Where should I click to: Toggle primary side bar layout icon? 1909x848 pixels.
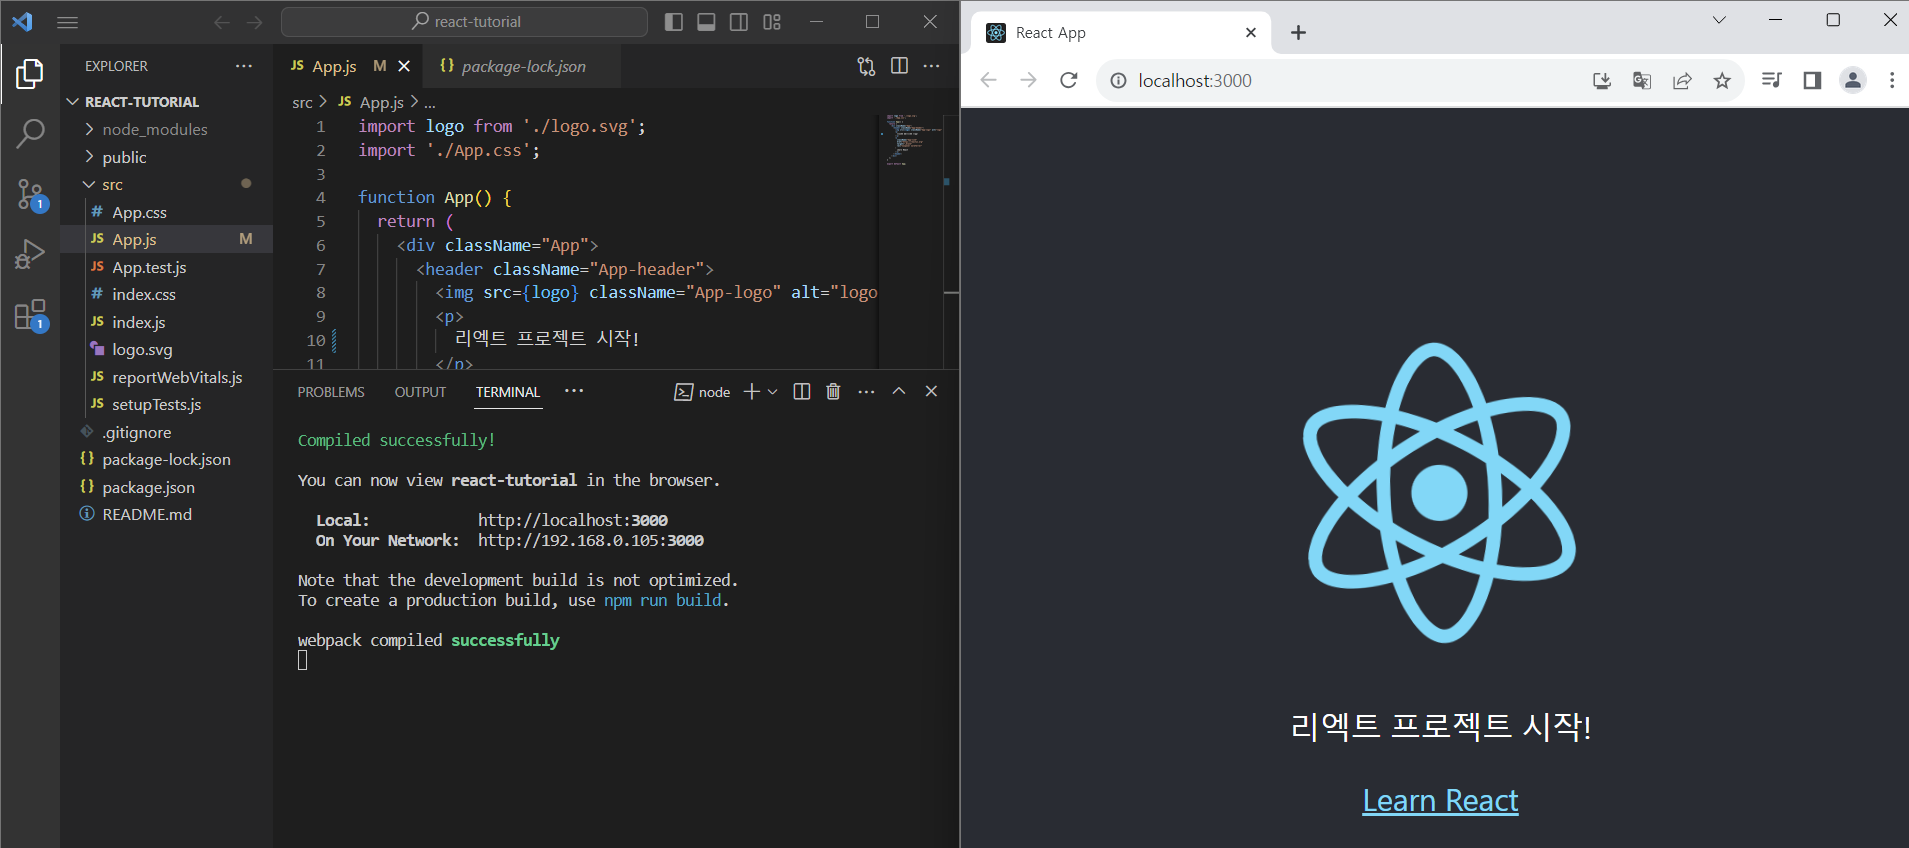[674, 22]
